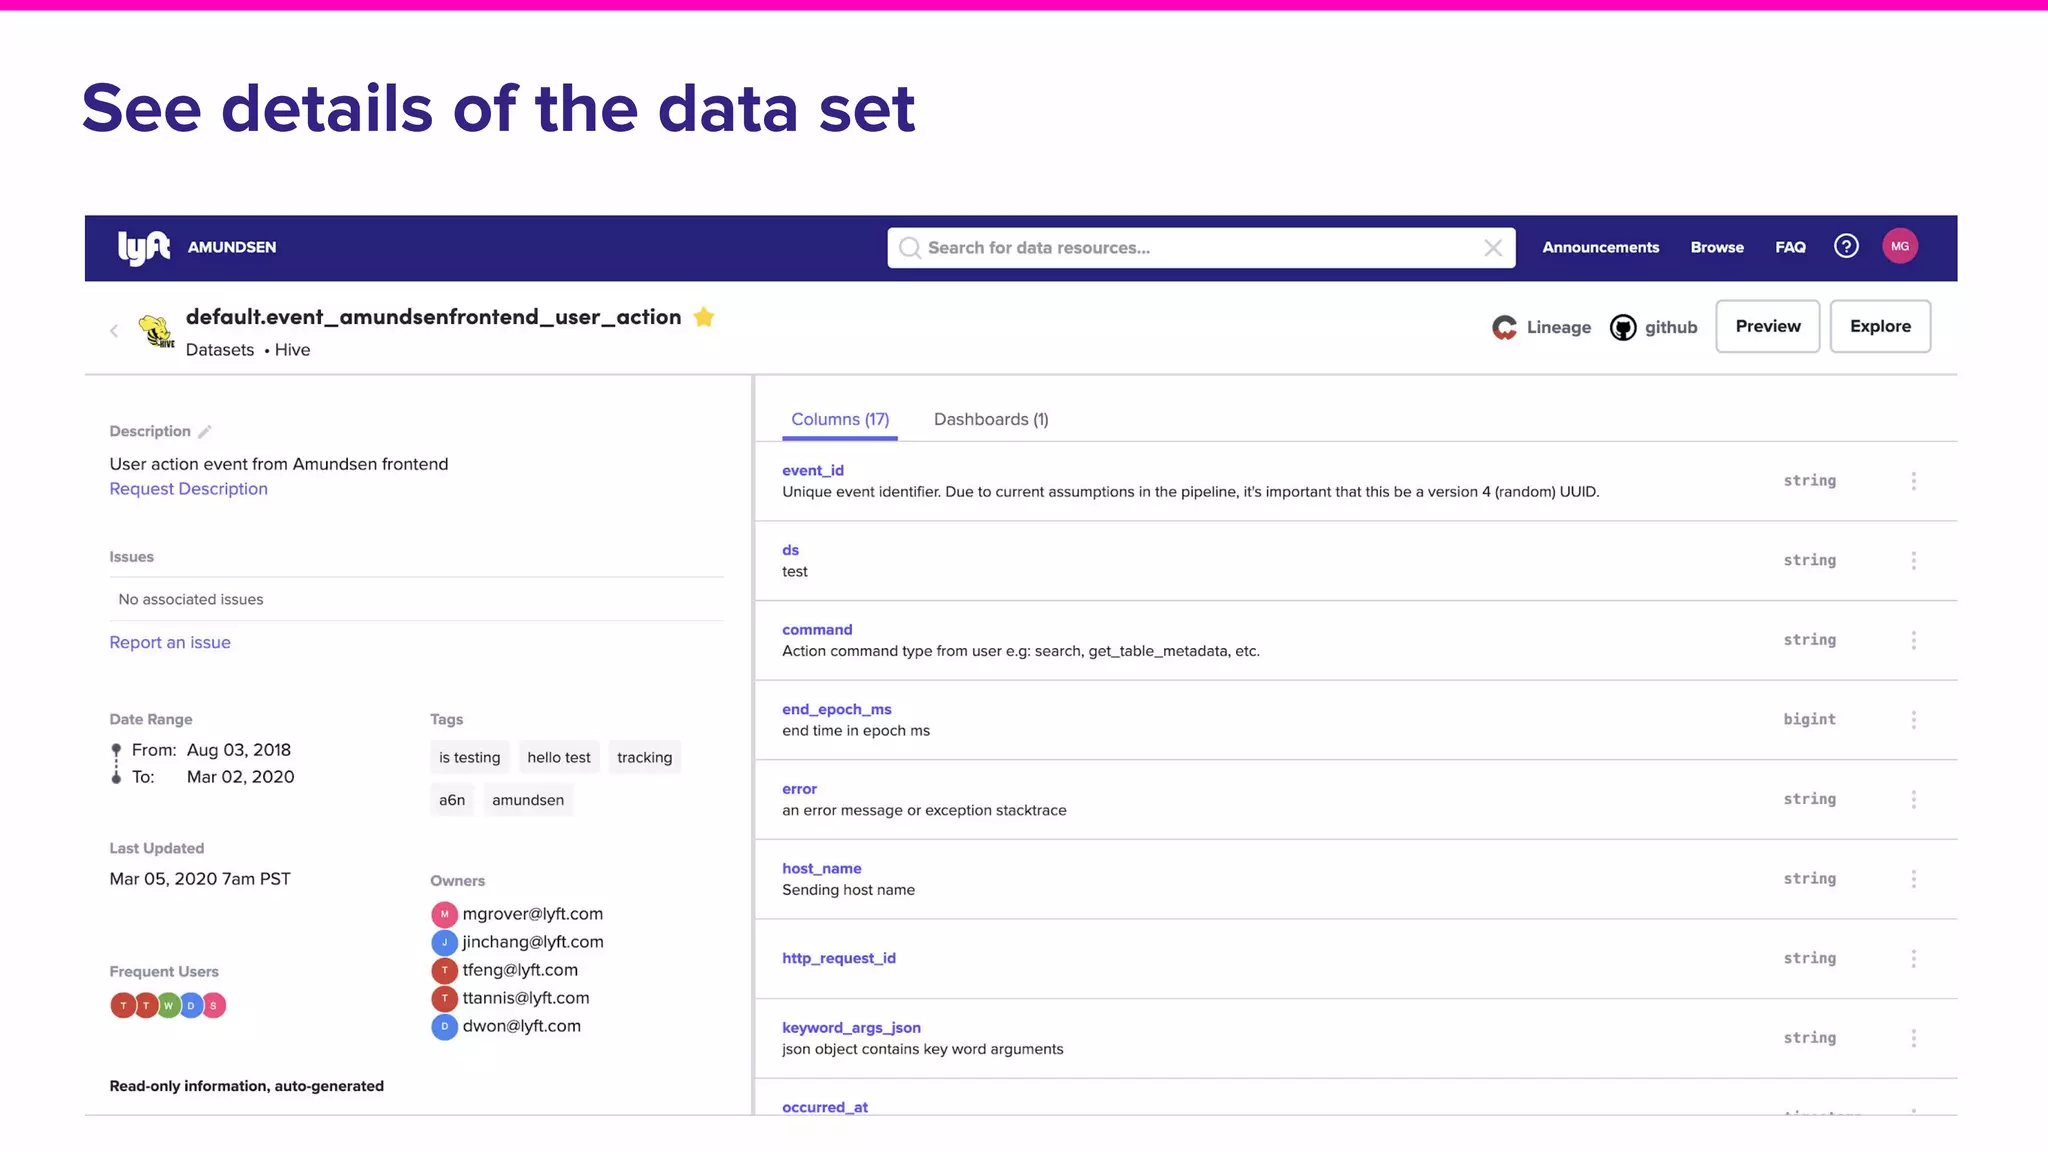The width and height of the screenshot is (2048, 1152).
Task: Open the github link text
Action: tap(1671, 327)
